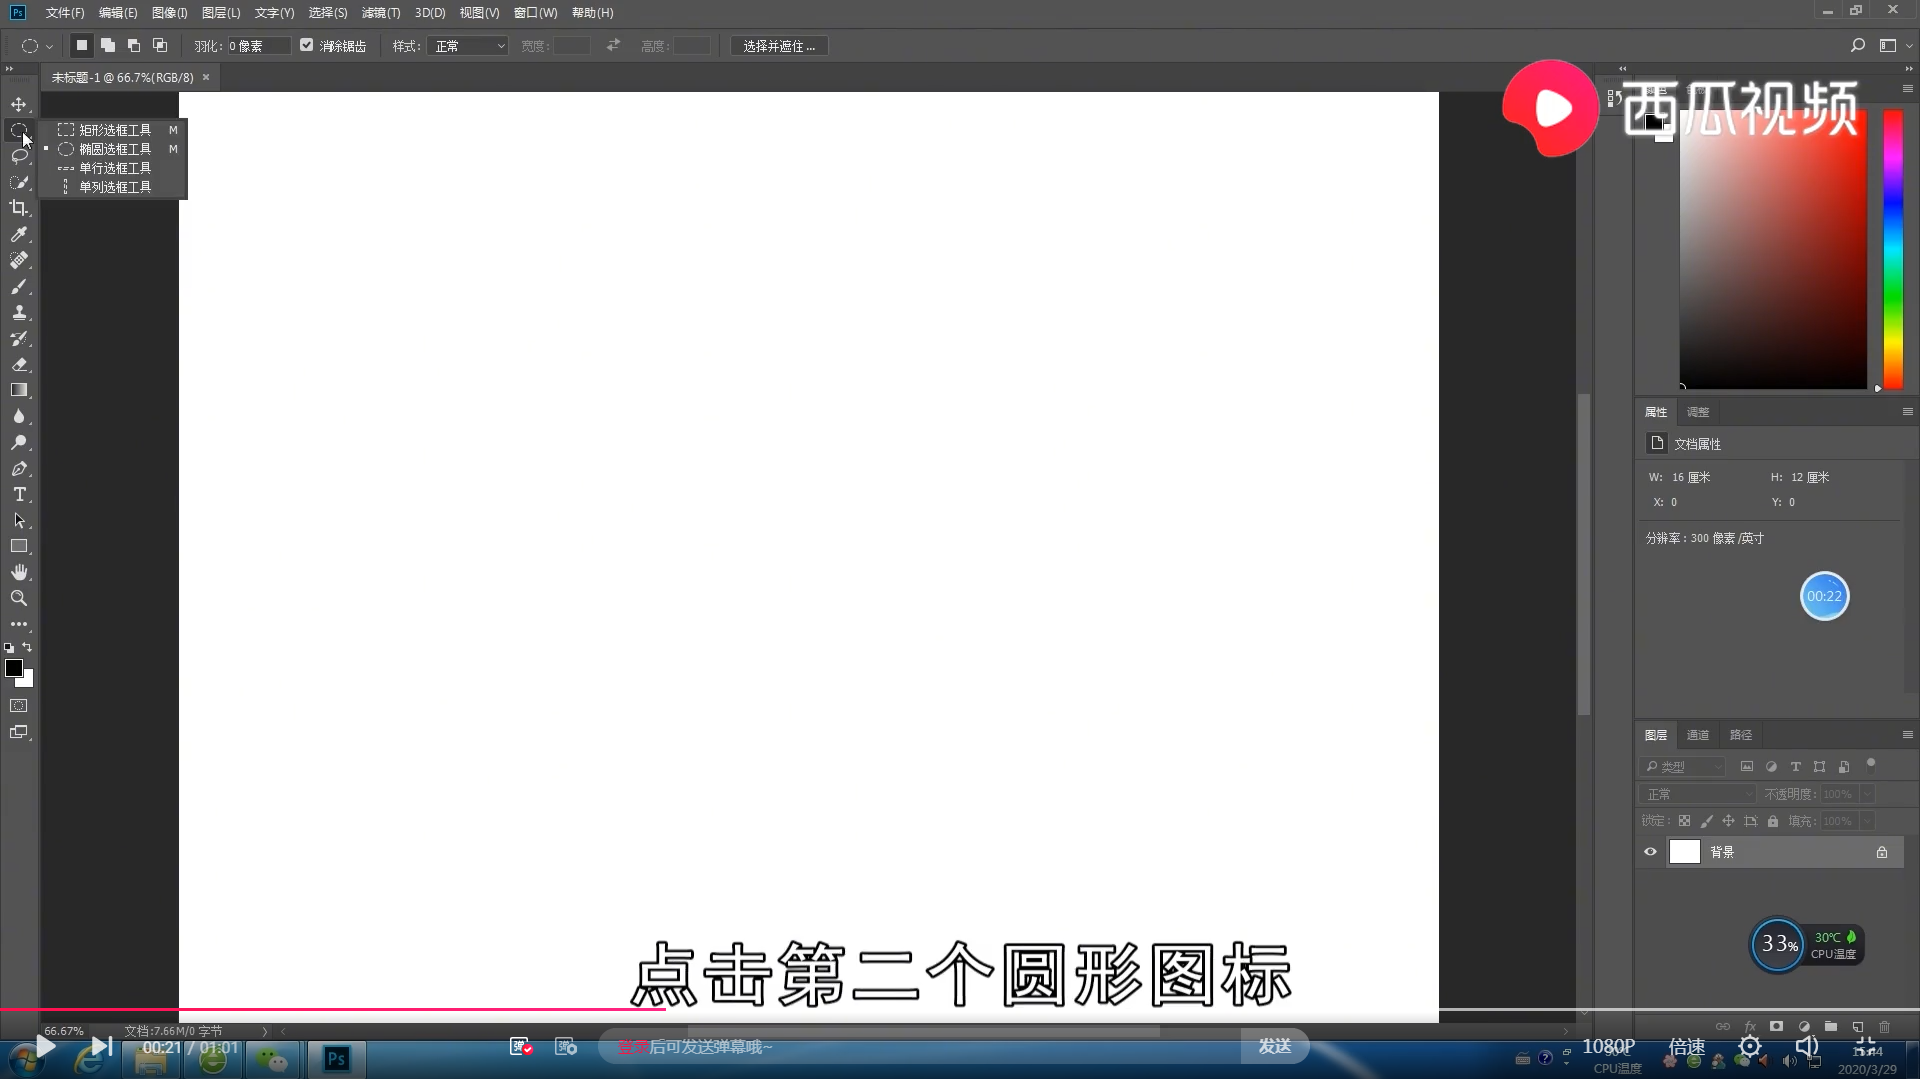This screenshot has height=1079, width=1920.
Task: Switch to the 通道 channels tab
Action: [1697, 734]
